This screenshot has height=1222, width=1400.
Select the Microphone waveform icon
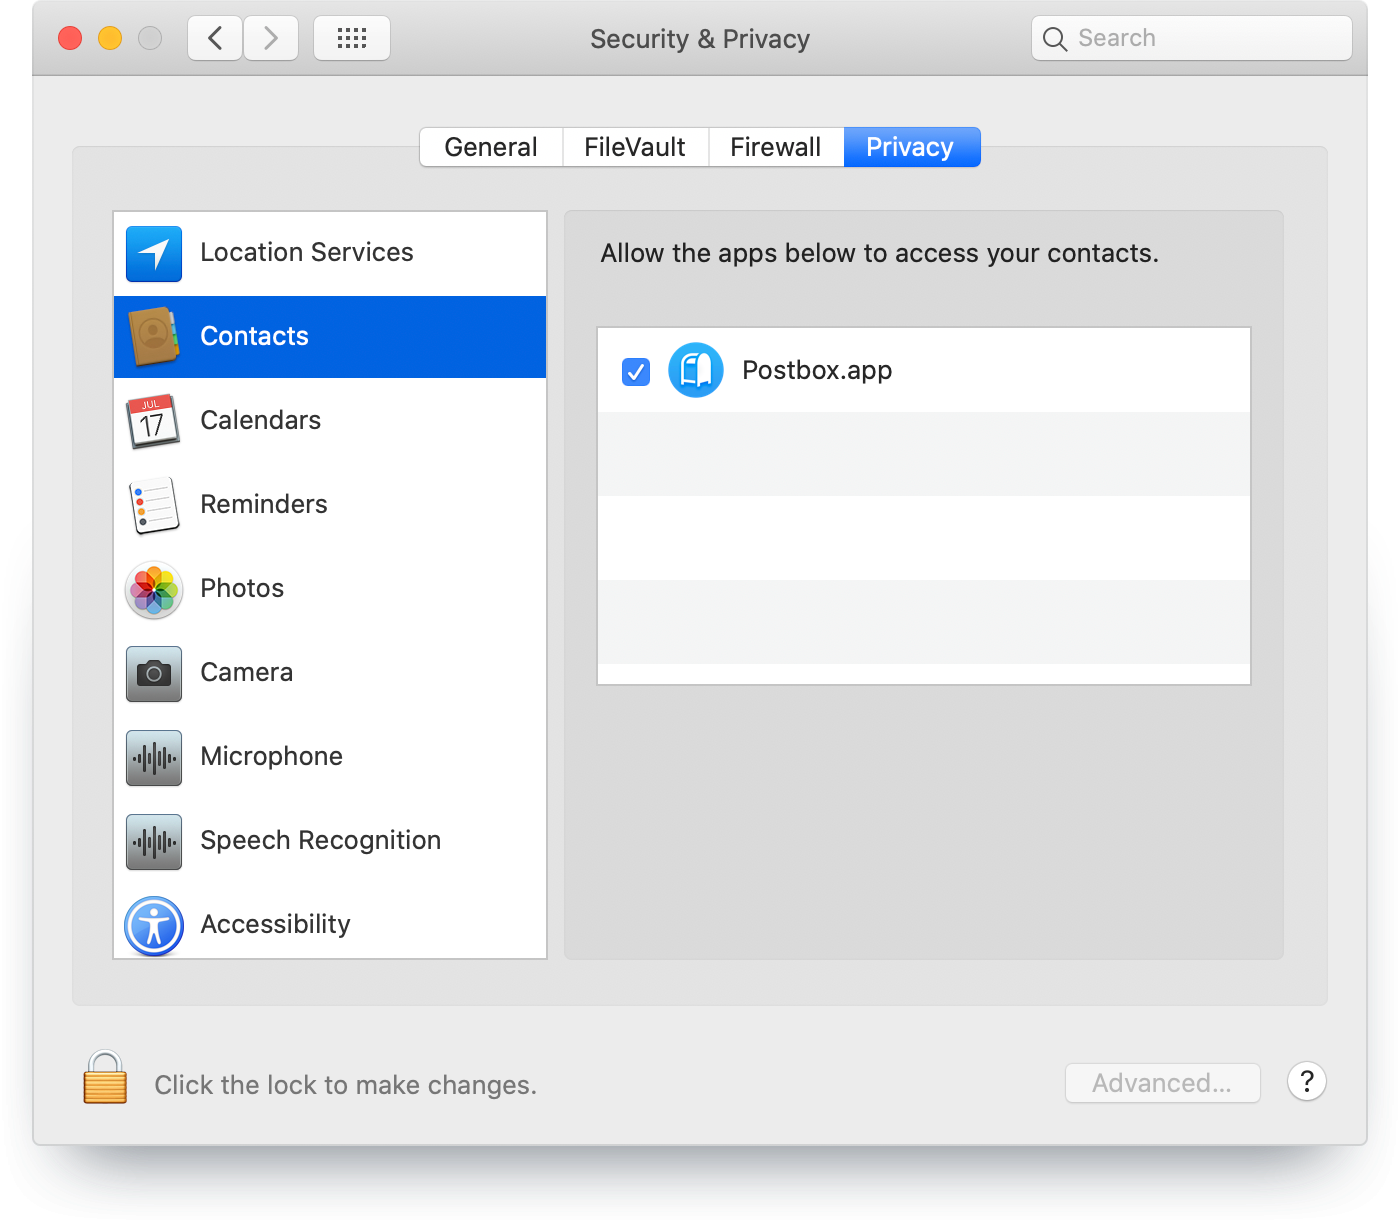tap(153, 757)
